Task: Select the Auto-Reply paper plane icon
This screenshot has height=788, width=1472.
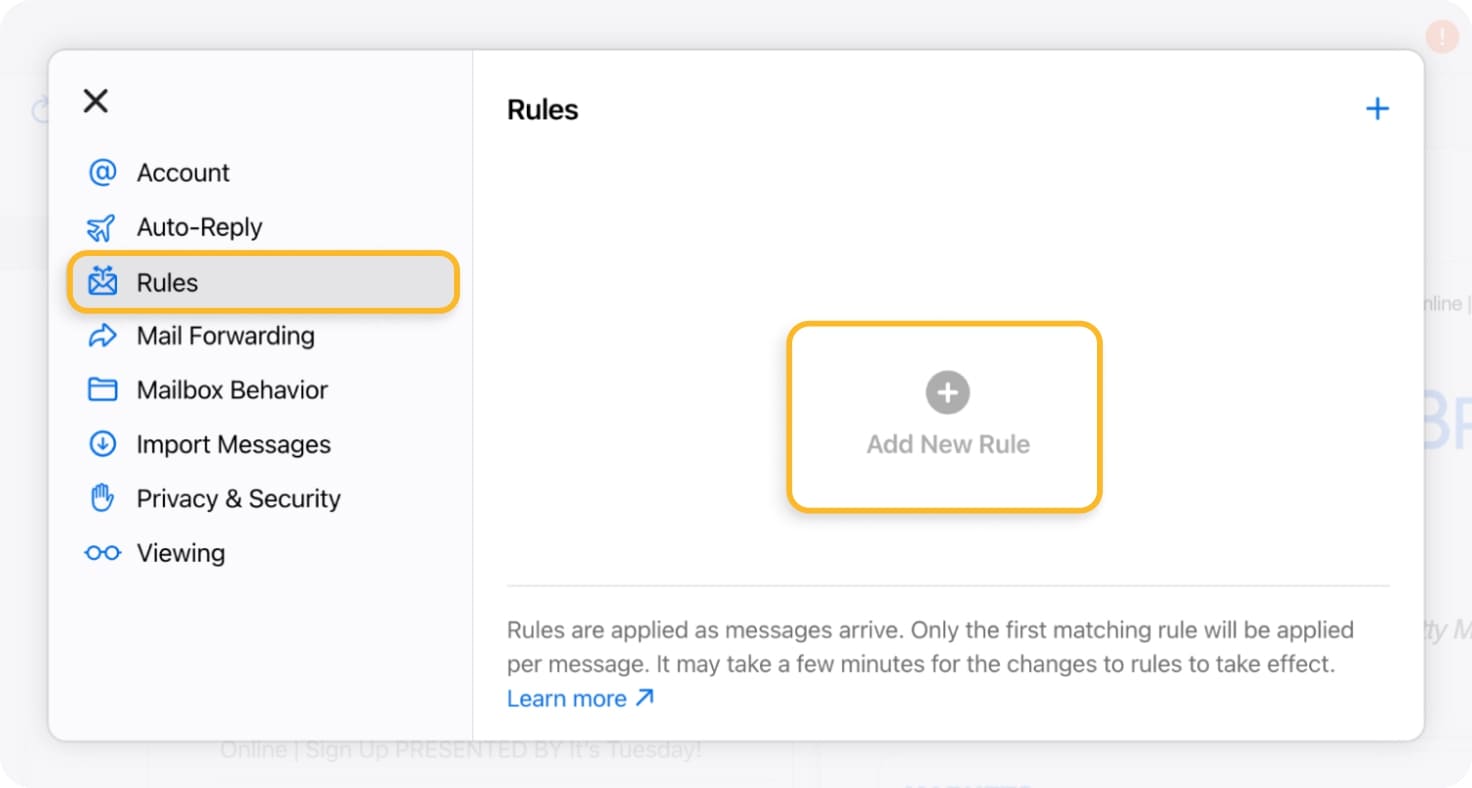Action: click(x=102, y=227)
